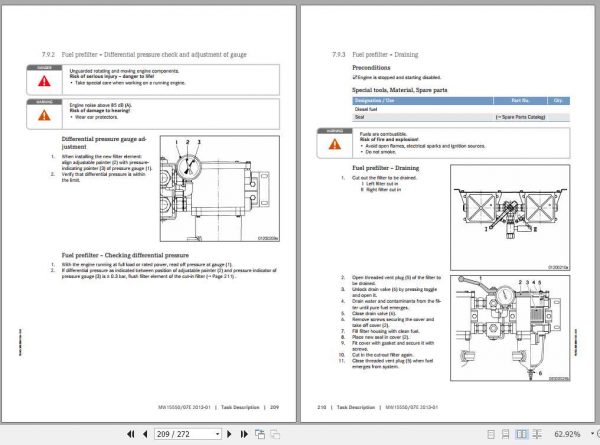Click the greyed next view icon

coord(275,434)
